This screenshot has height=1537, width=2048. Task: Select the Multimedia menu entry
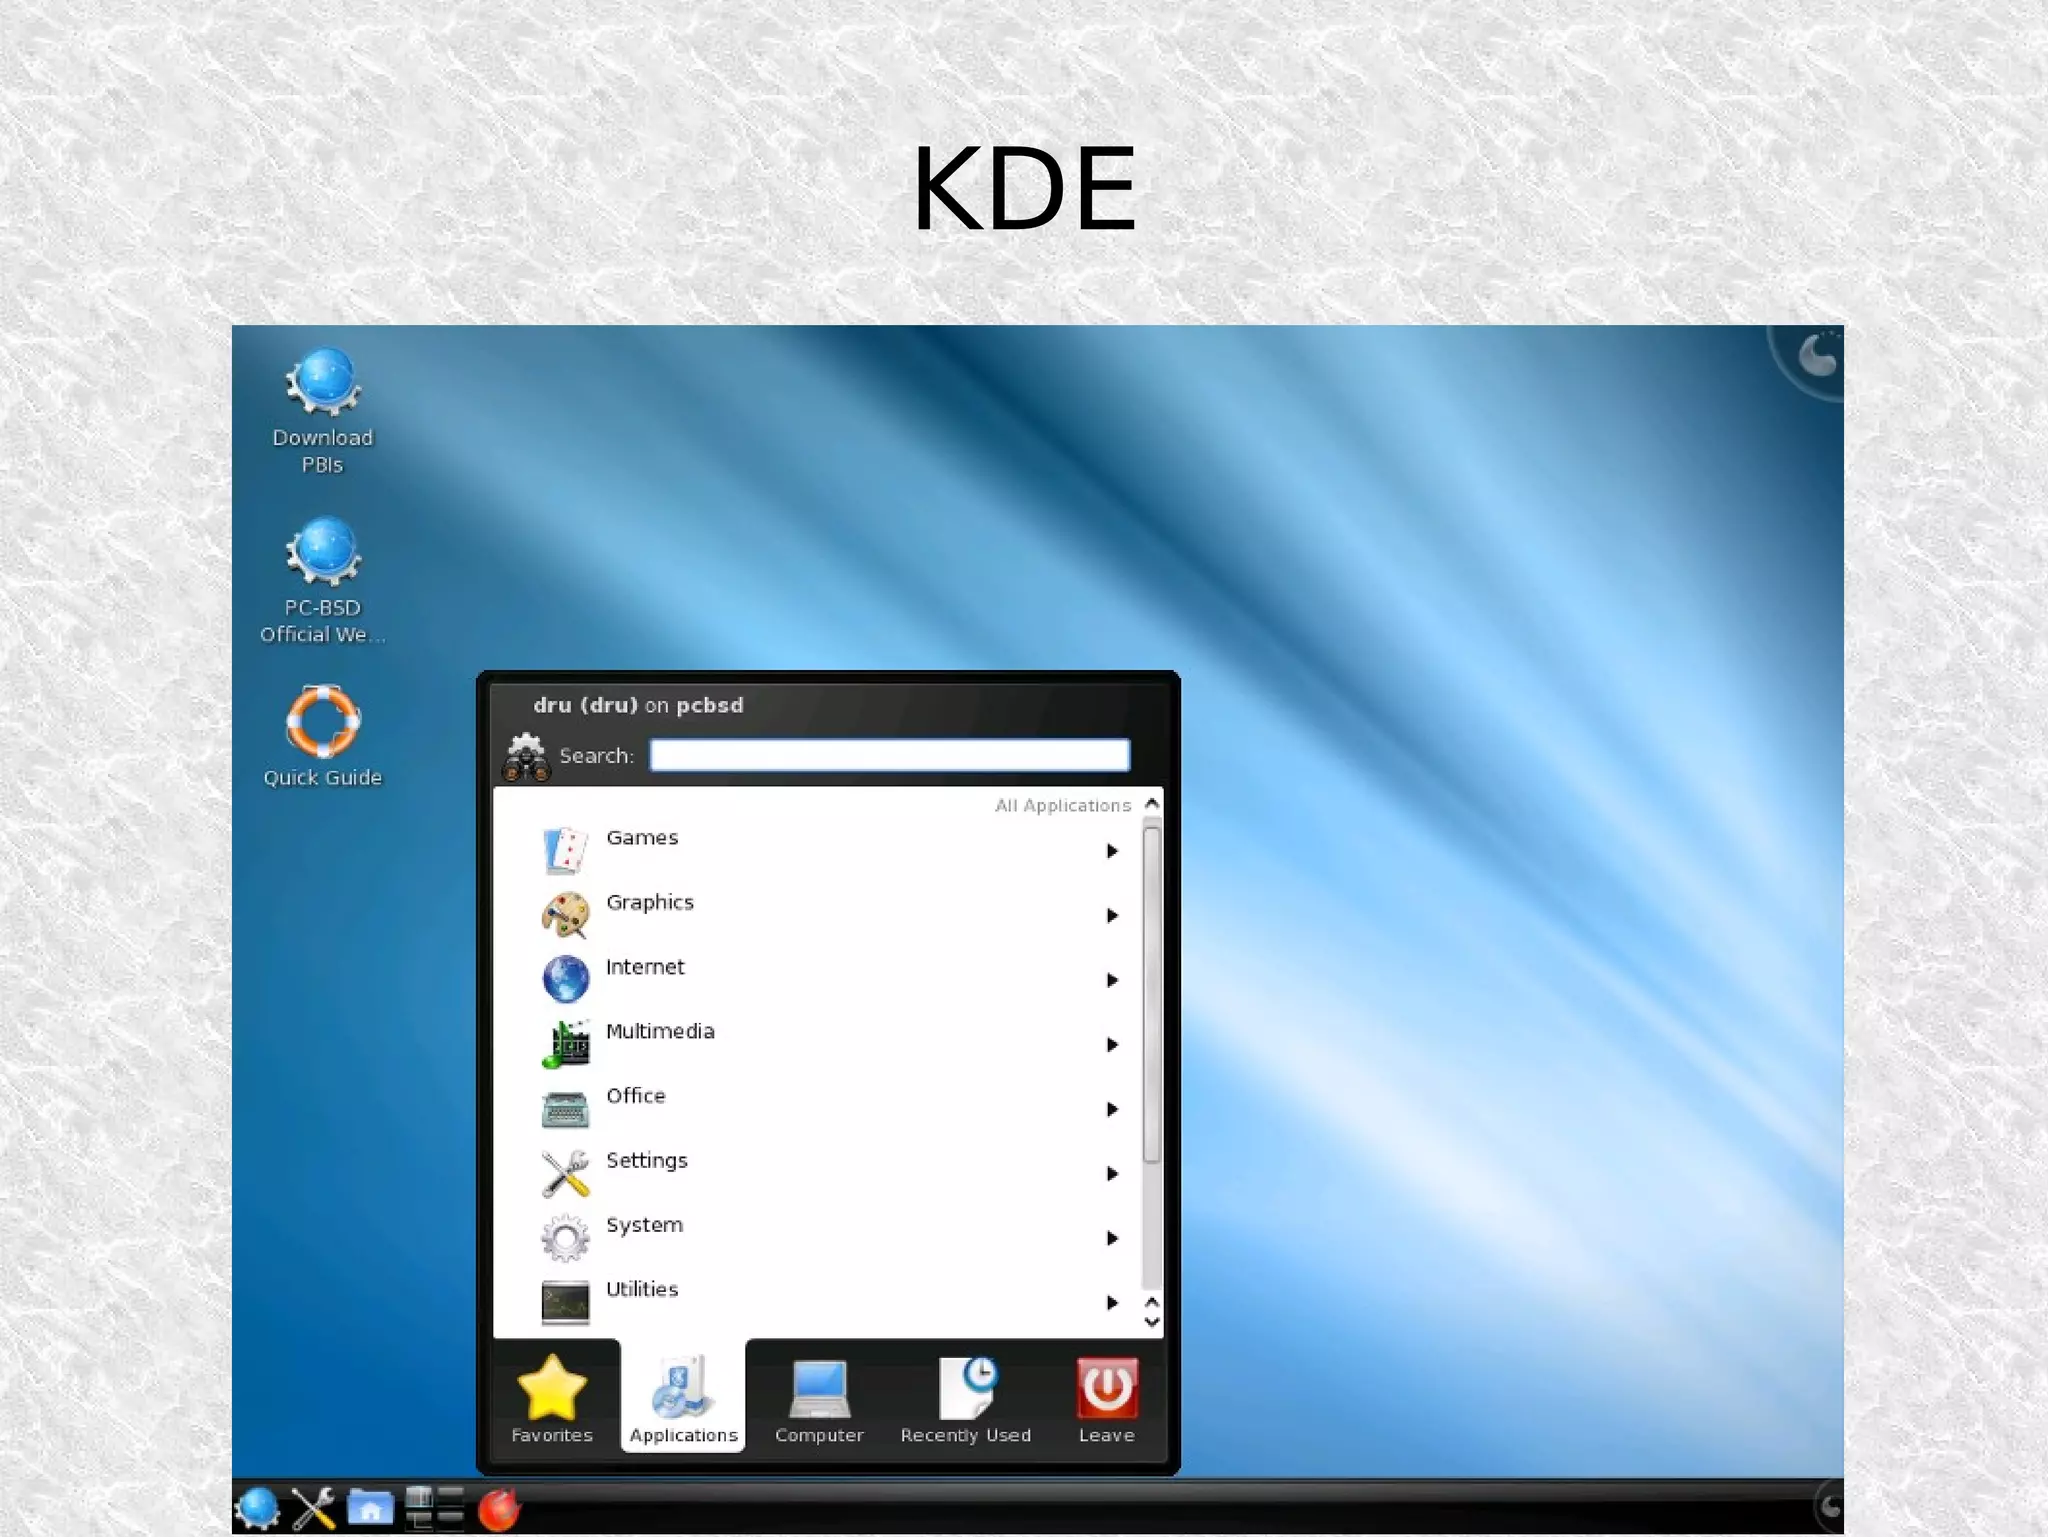tap(817, 1044)
